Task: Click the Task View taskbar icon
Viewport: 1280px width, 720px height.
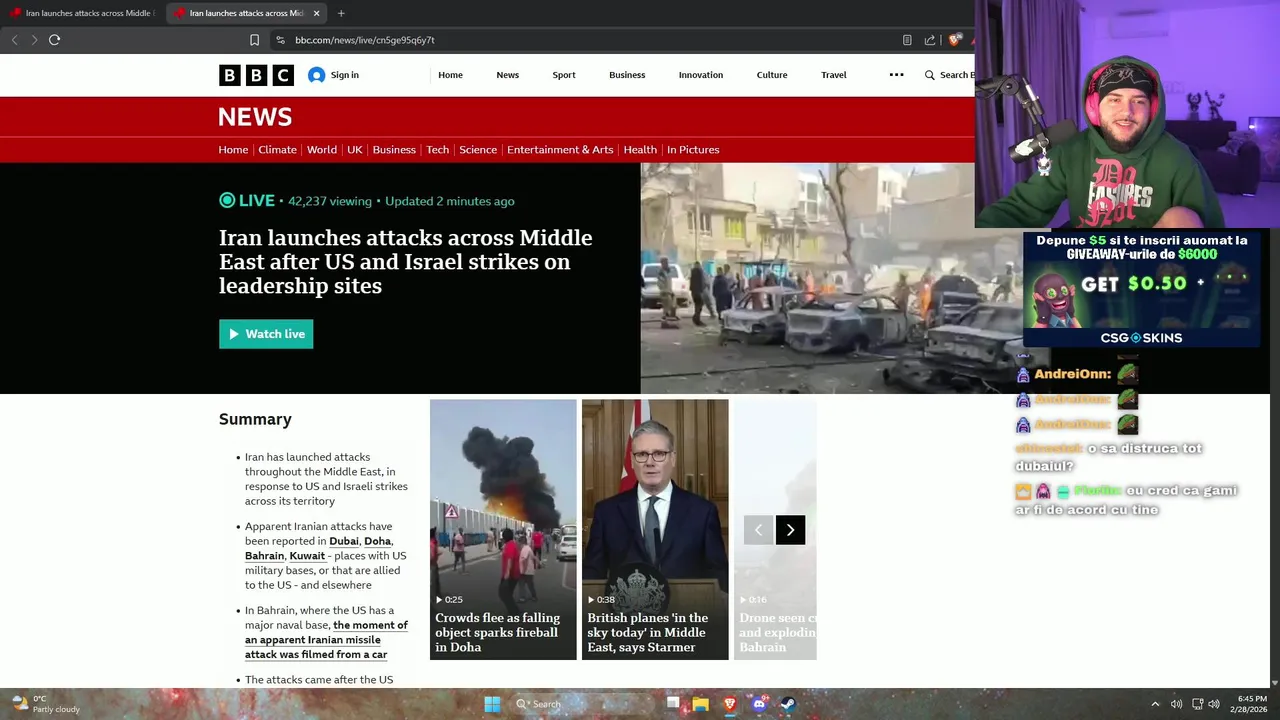Action: click(x=673, y=704)
